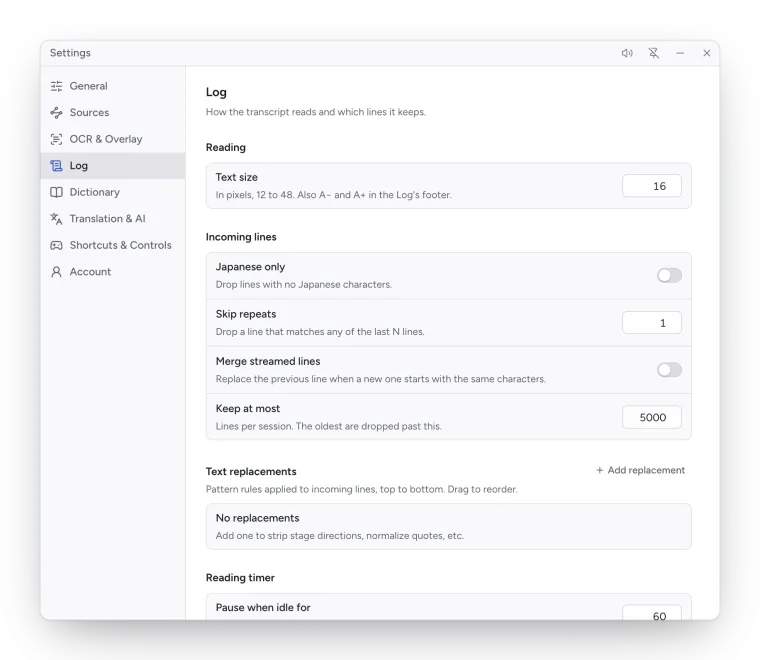Click the Merge streamed lines label
The width and height of the screenshot is (760, 660).
(268, 361)
